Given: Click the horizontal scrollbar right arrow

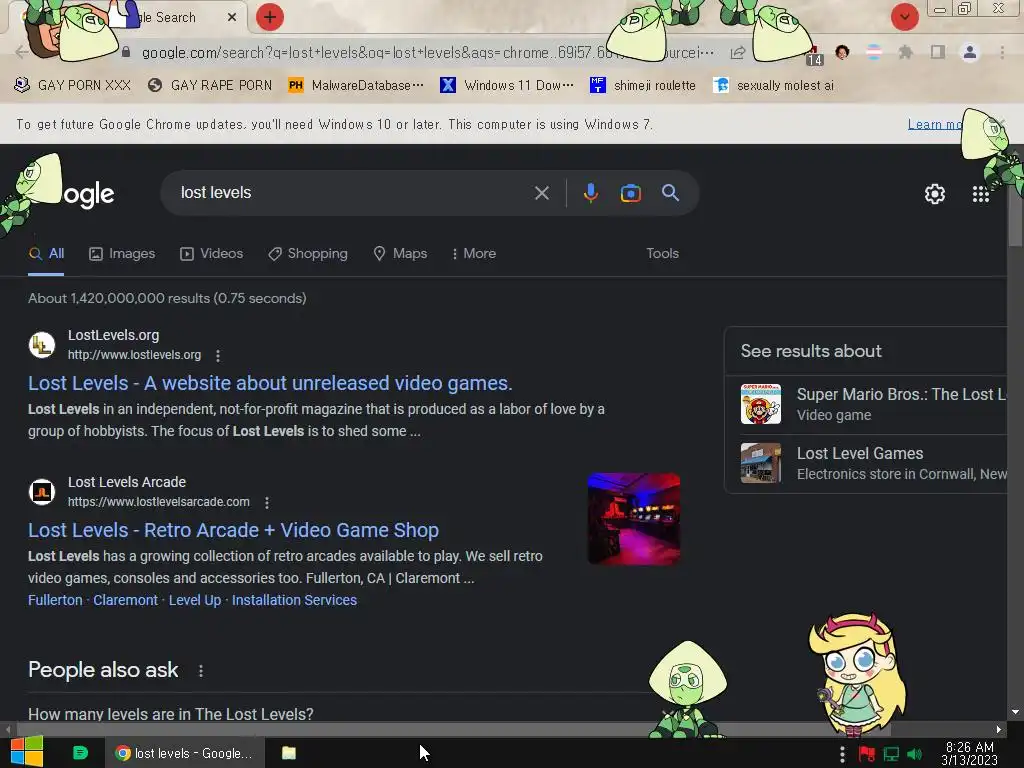Looking at the screenshot, I should pos(999,729).
